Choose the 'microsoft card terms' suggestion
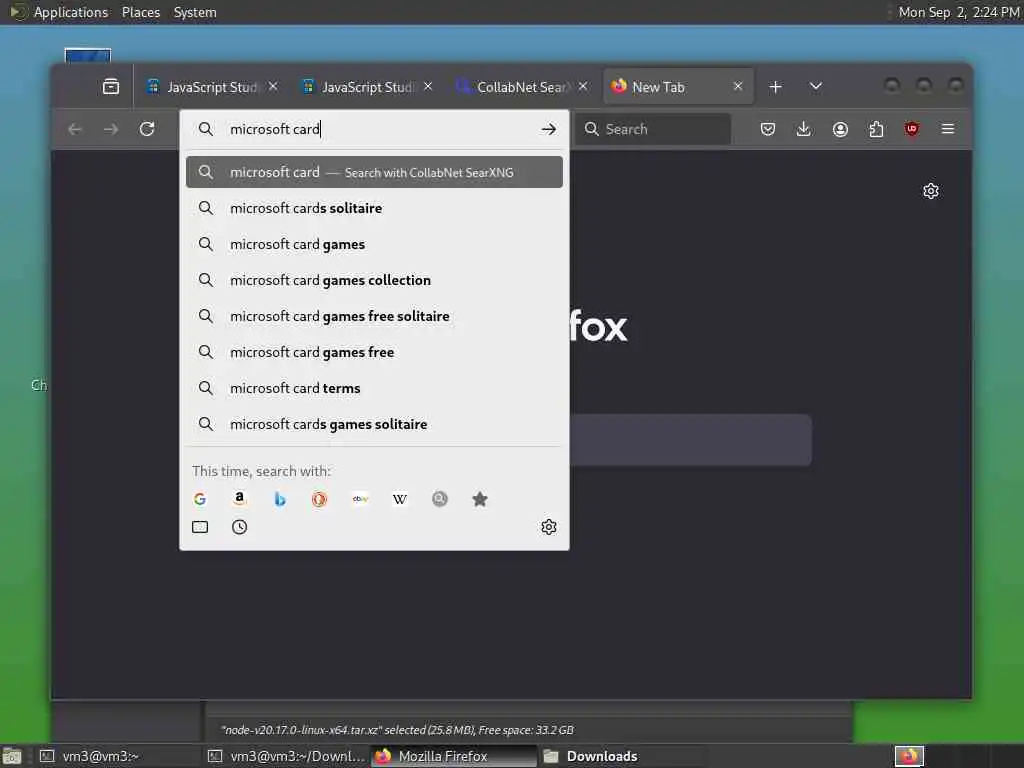Screen dimensions: 1024x768 click(x=374, y=388)
